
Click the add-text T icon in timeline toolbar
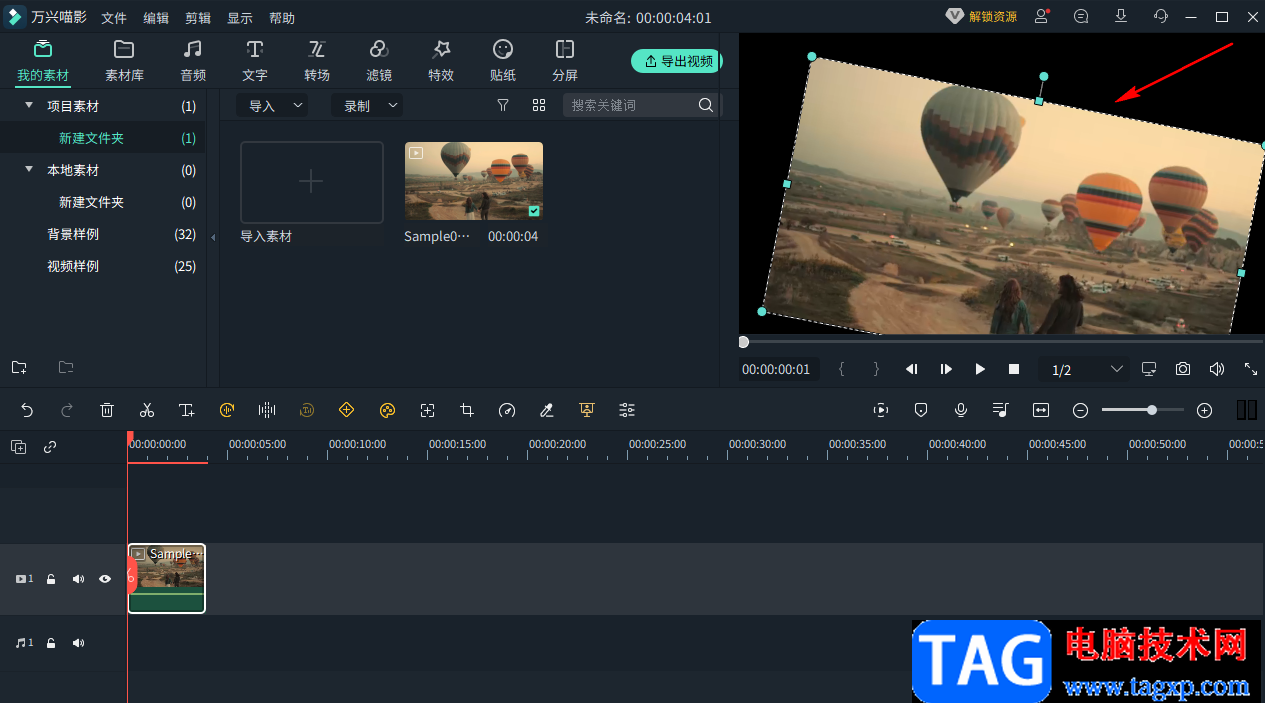point(187,410)
